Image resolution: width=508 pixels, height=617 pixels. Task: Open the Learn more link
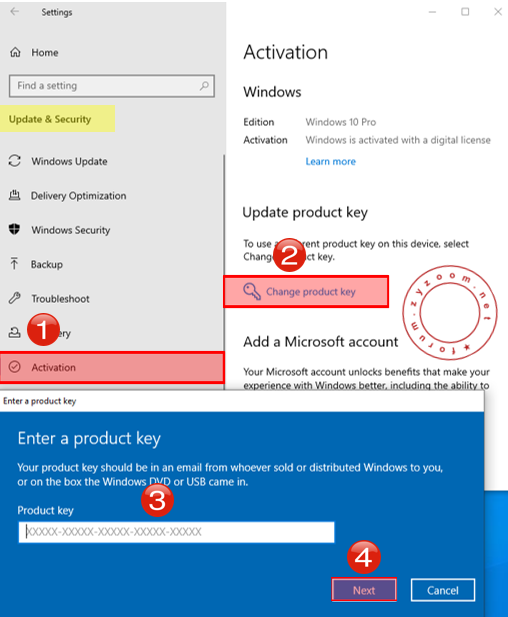[331, 161]
